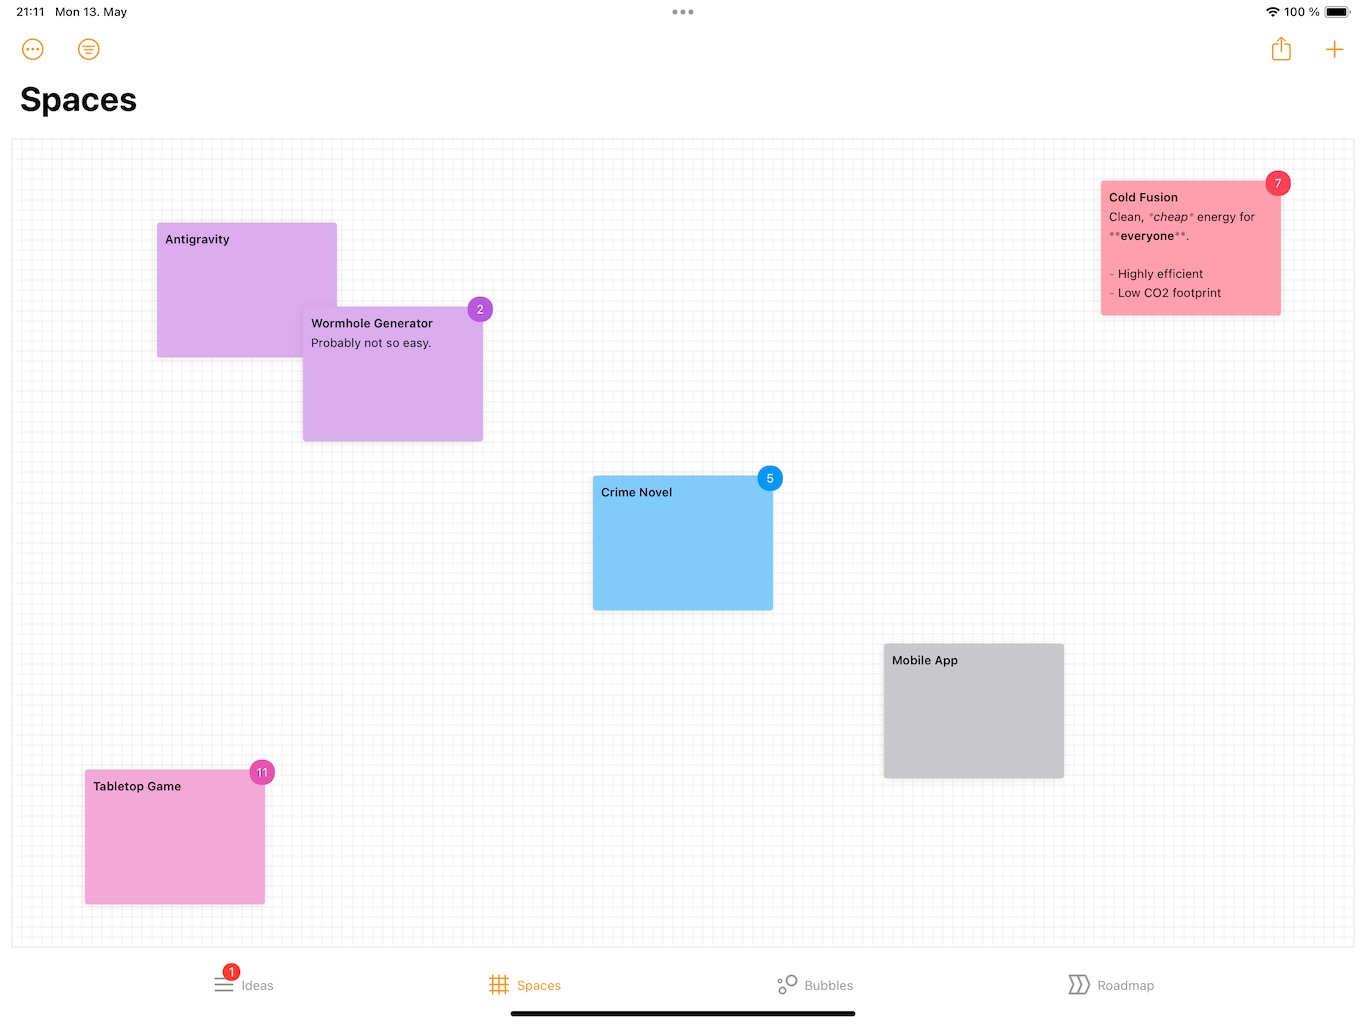Tap the Roadmap chevron icon
This screenshot has width=1366, height=1024.
click(1078, 985)
